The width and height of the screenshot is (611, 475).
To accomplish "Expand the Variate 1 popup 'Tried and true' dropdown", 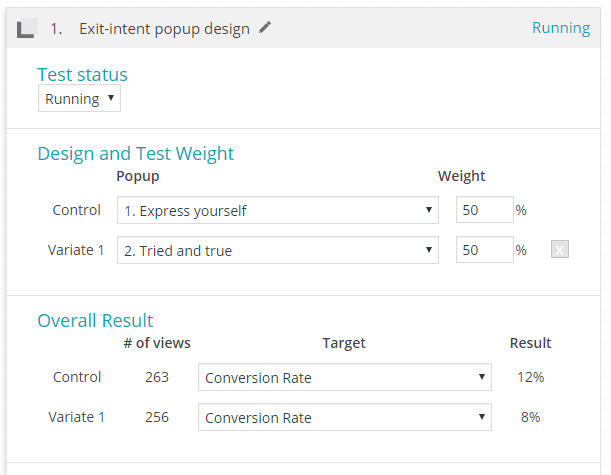I will pyautogui.click(x=277, y=251).
